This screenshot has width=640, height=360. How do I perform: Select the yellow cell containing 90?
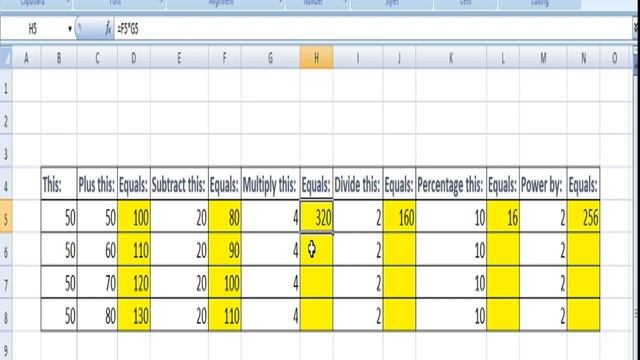pyautogui.click(x=224, y=249)
